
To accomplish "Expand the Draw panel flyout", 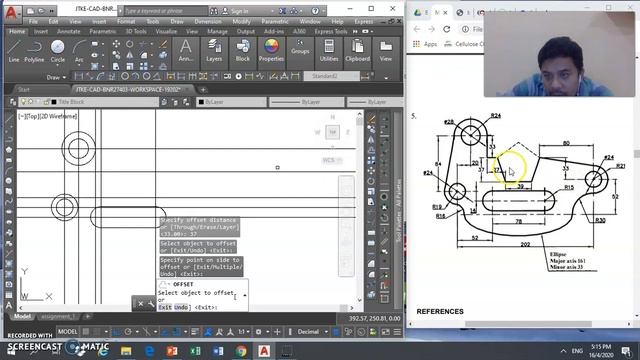I will tap(56, 77).
